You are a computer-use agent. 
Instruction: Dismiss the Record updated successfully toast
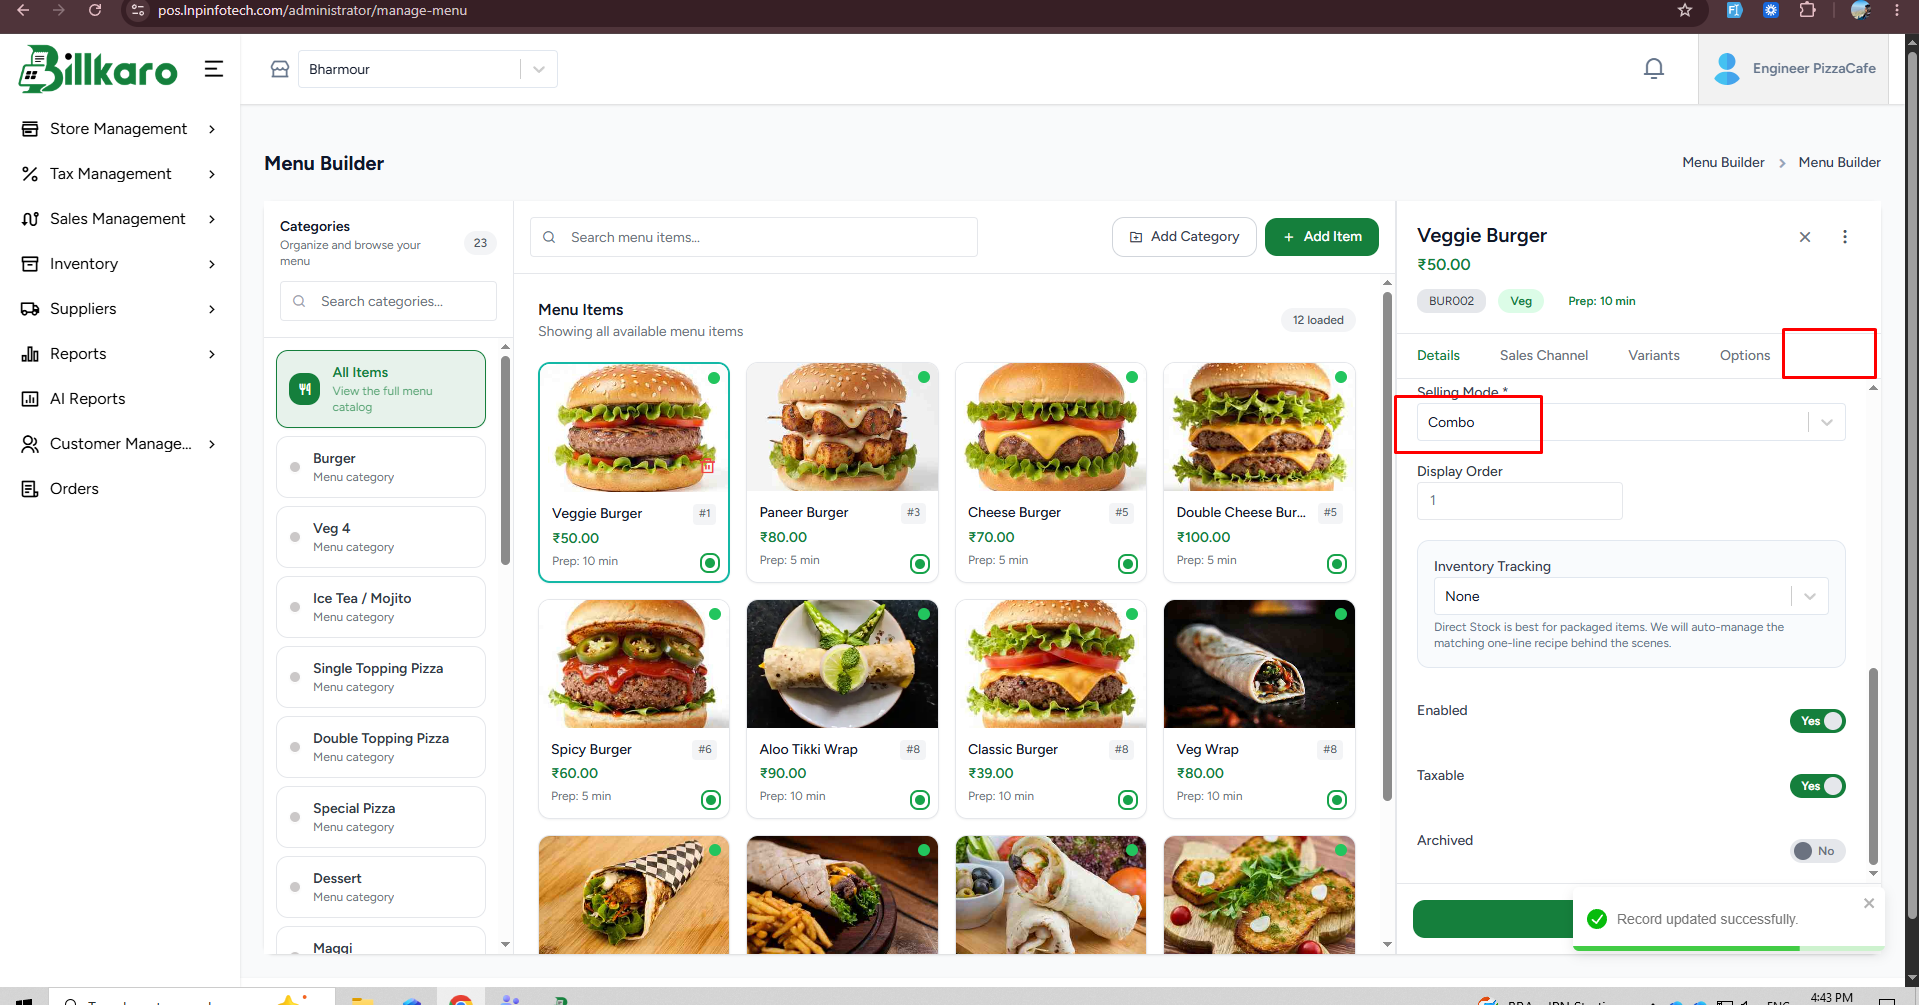pos(1869,903)
